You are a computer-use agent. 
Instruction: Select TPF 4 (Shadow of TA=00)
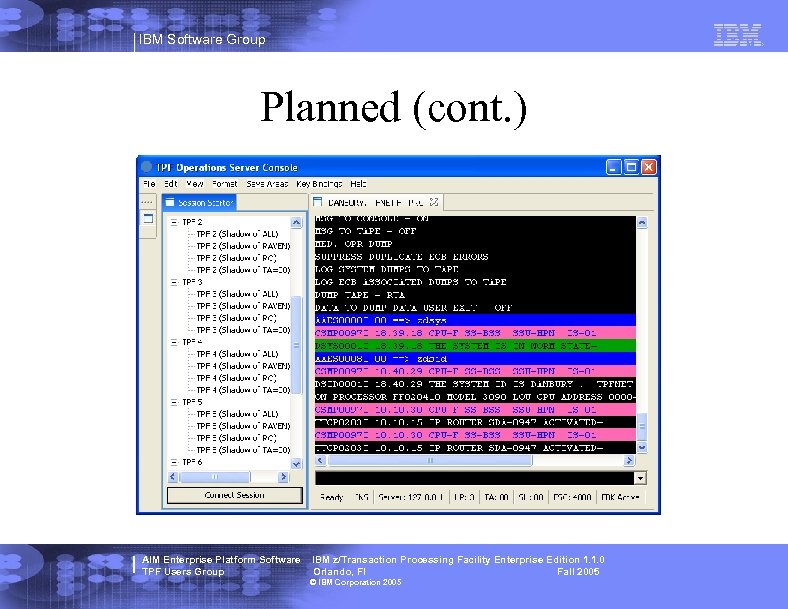tap(243, 390)
